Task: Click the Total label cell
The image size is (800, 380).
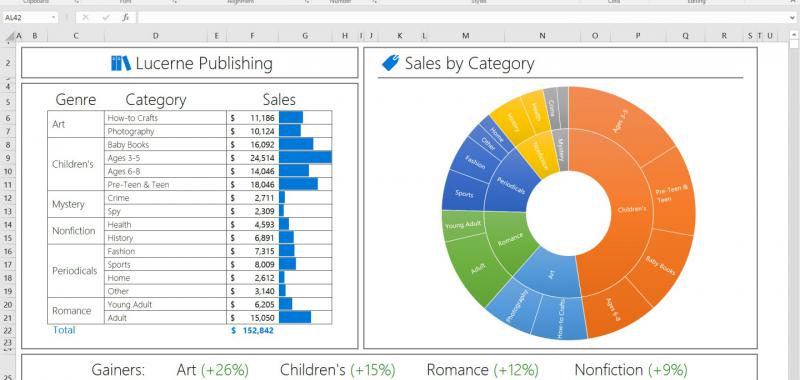Action: [x=64, y=330]
